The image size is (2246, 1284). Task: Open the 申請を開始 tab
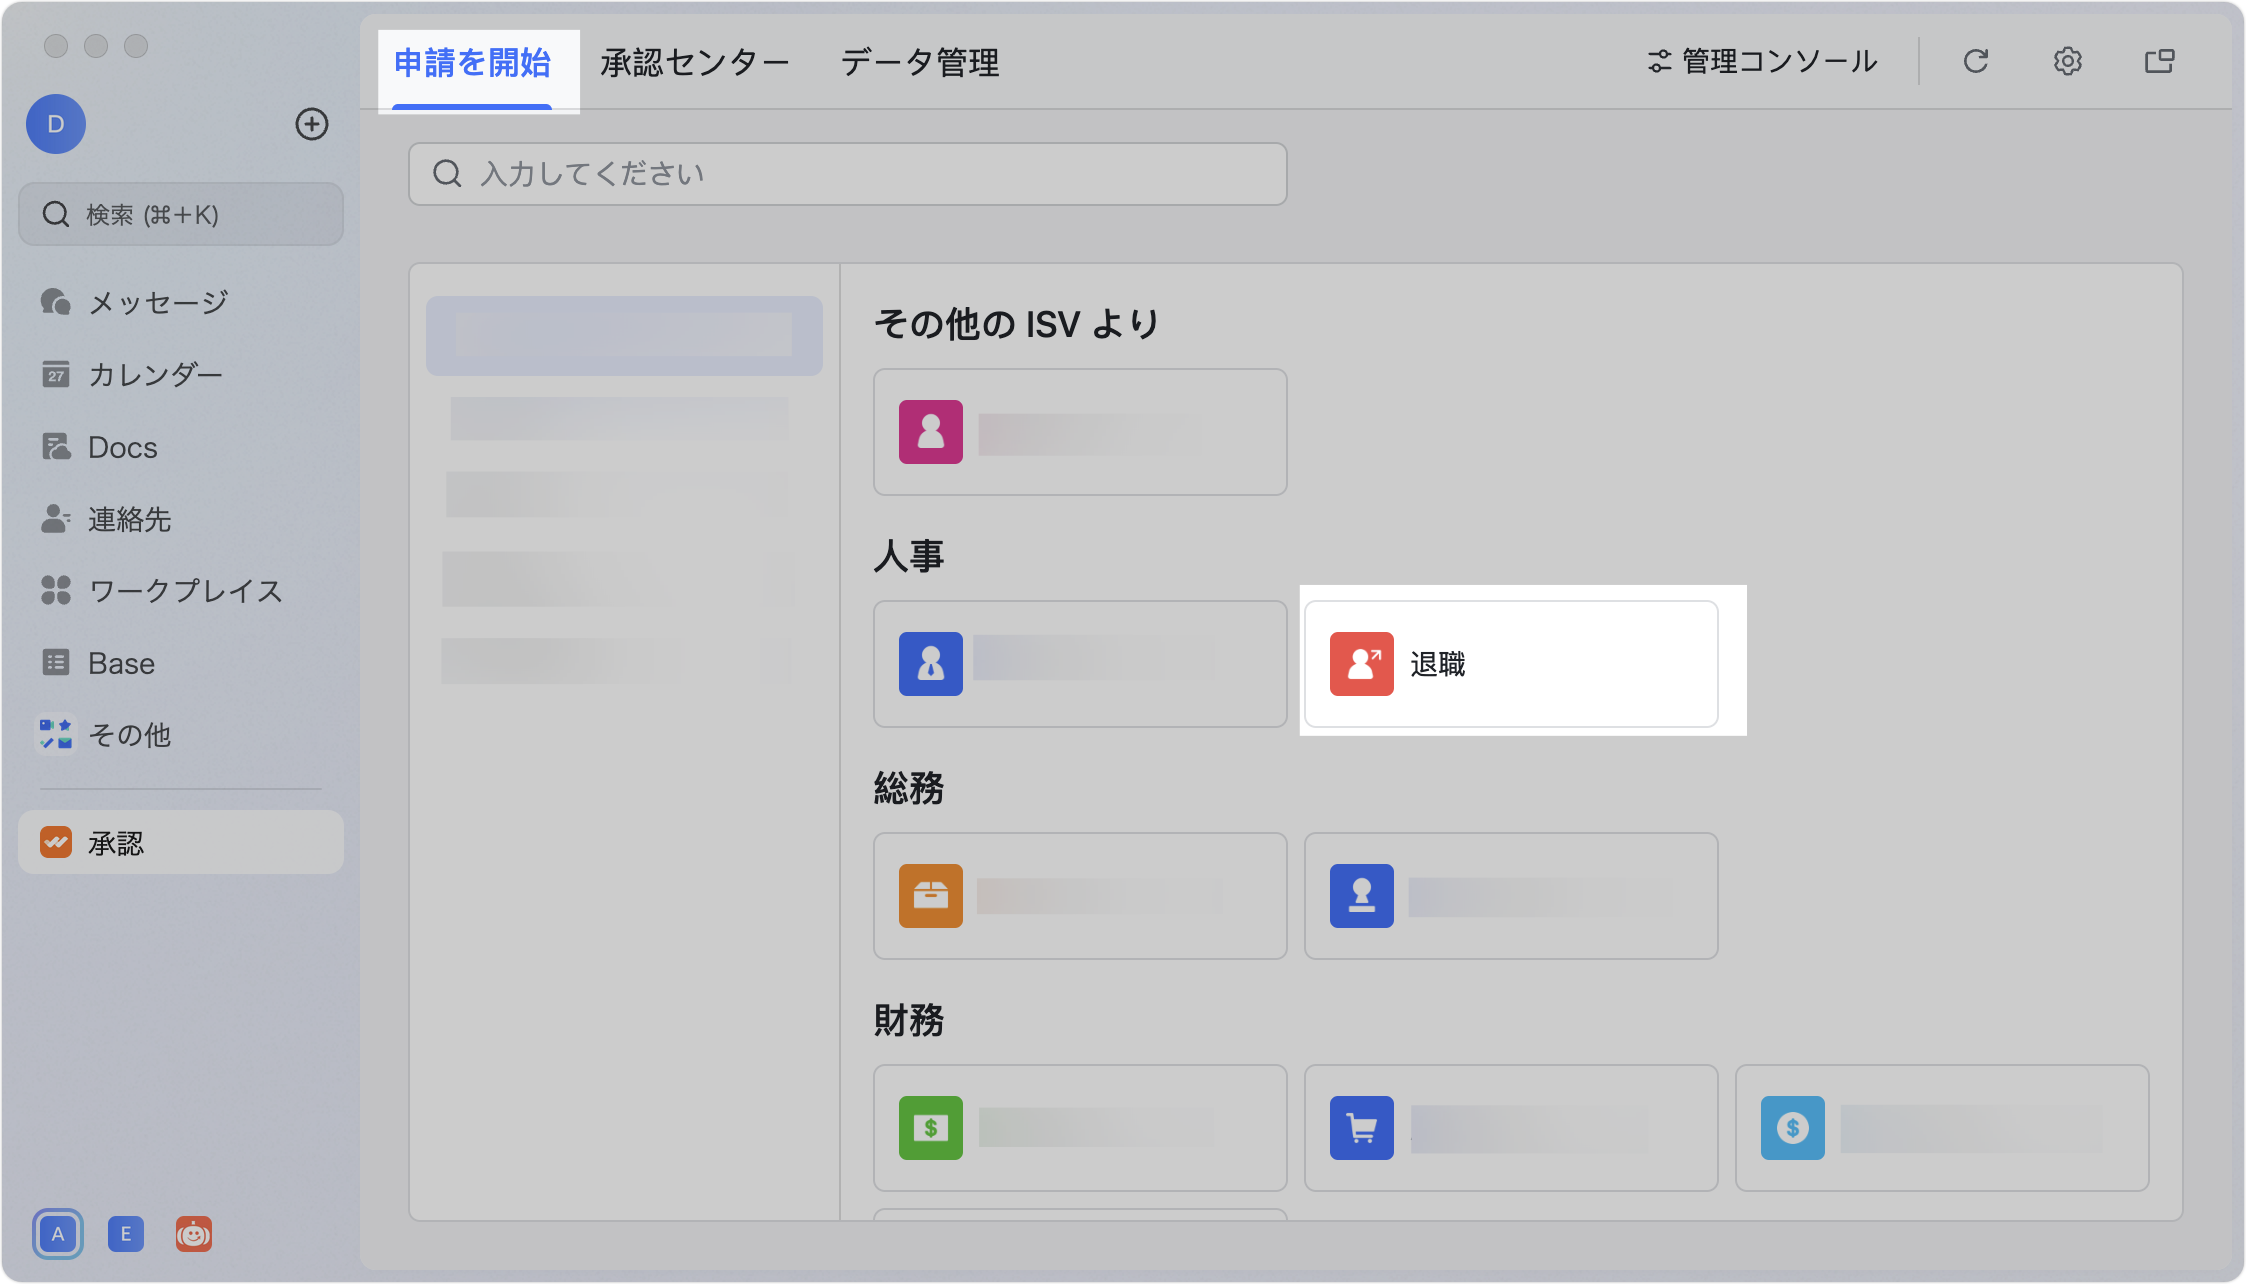tap(472, 63)
